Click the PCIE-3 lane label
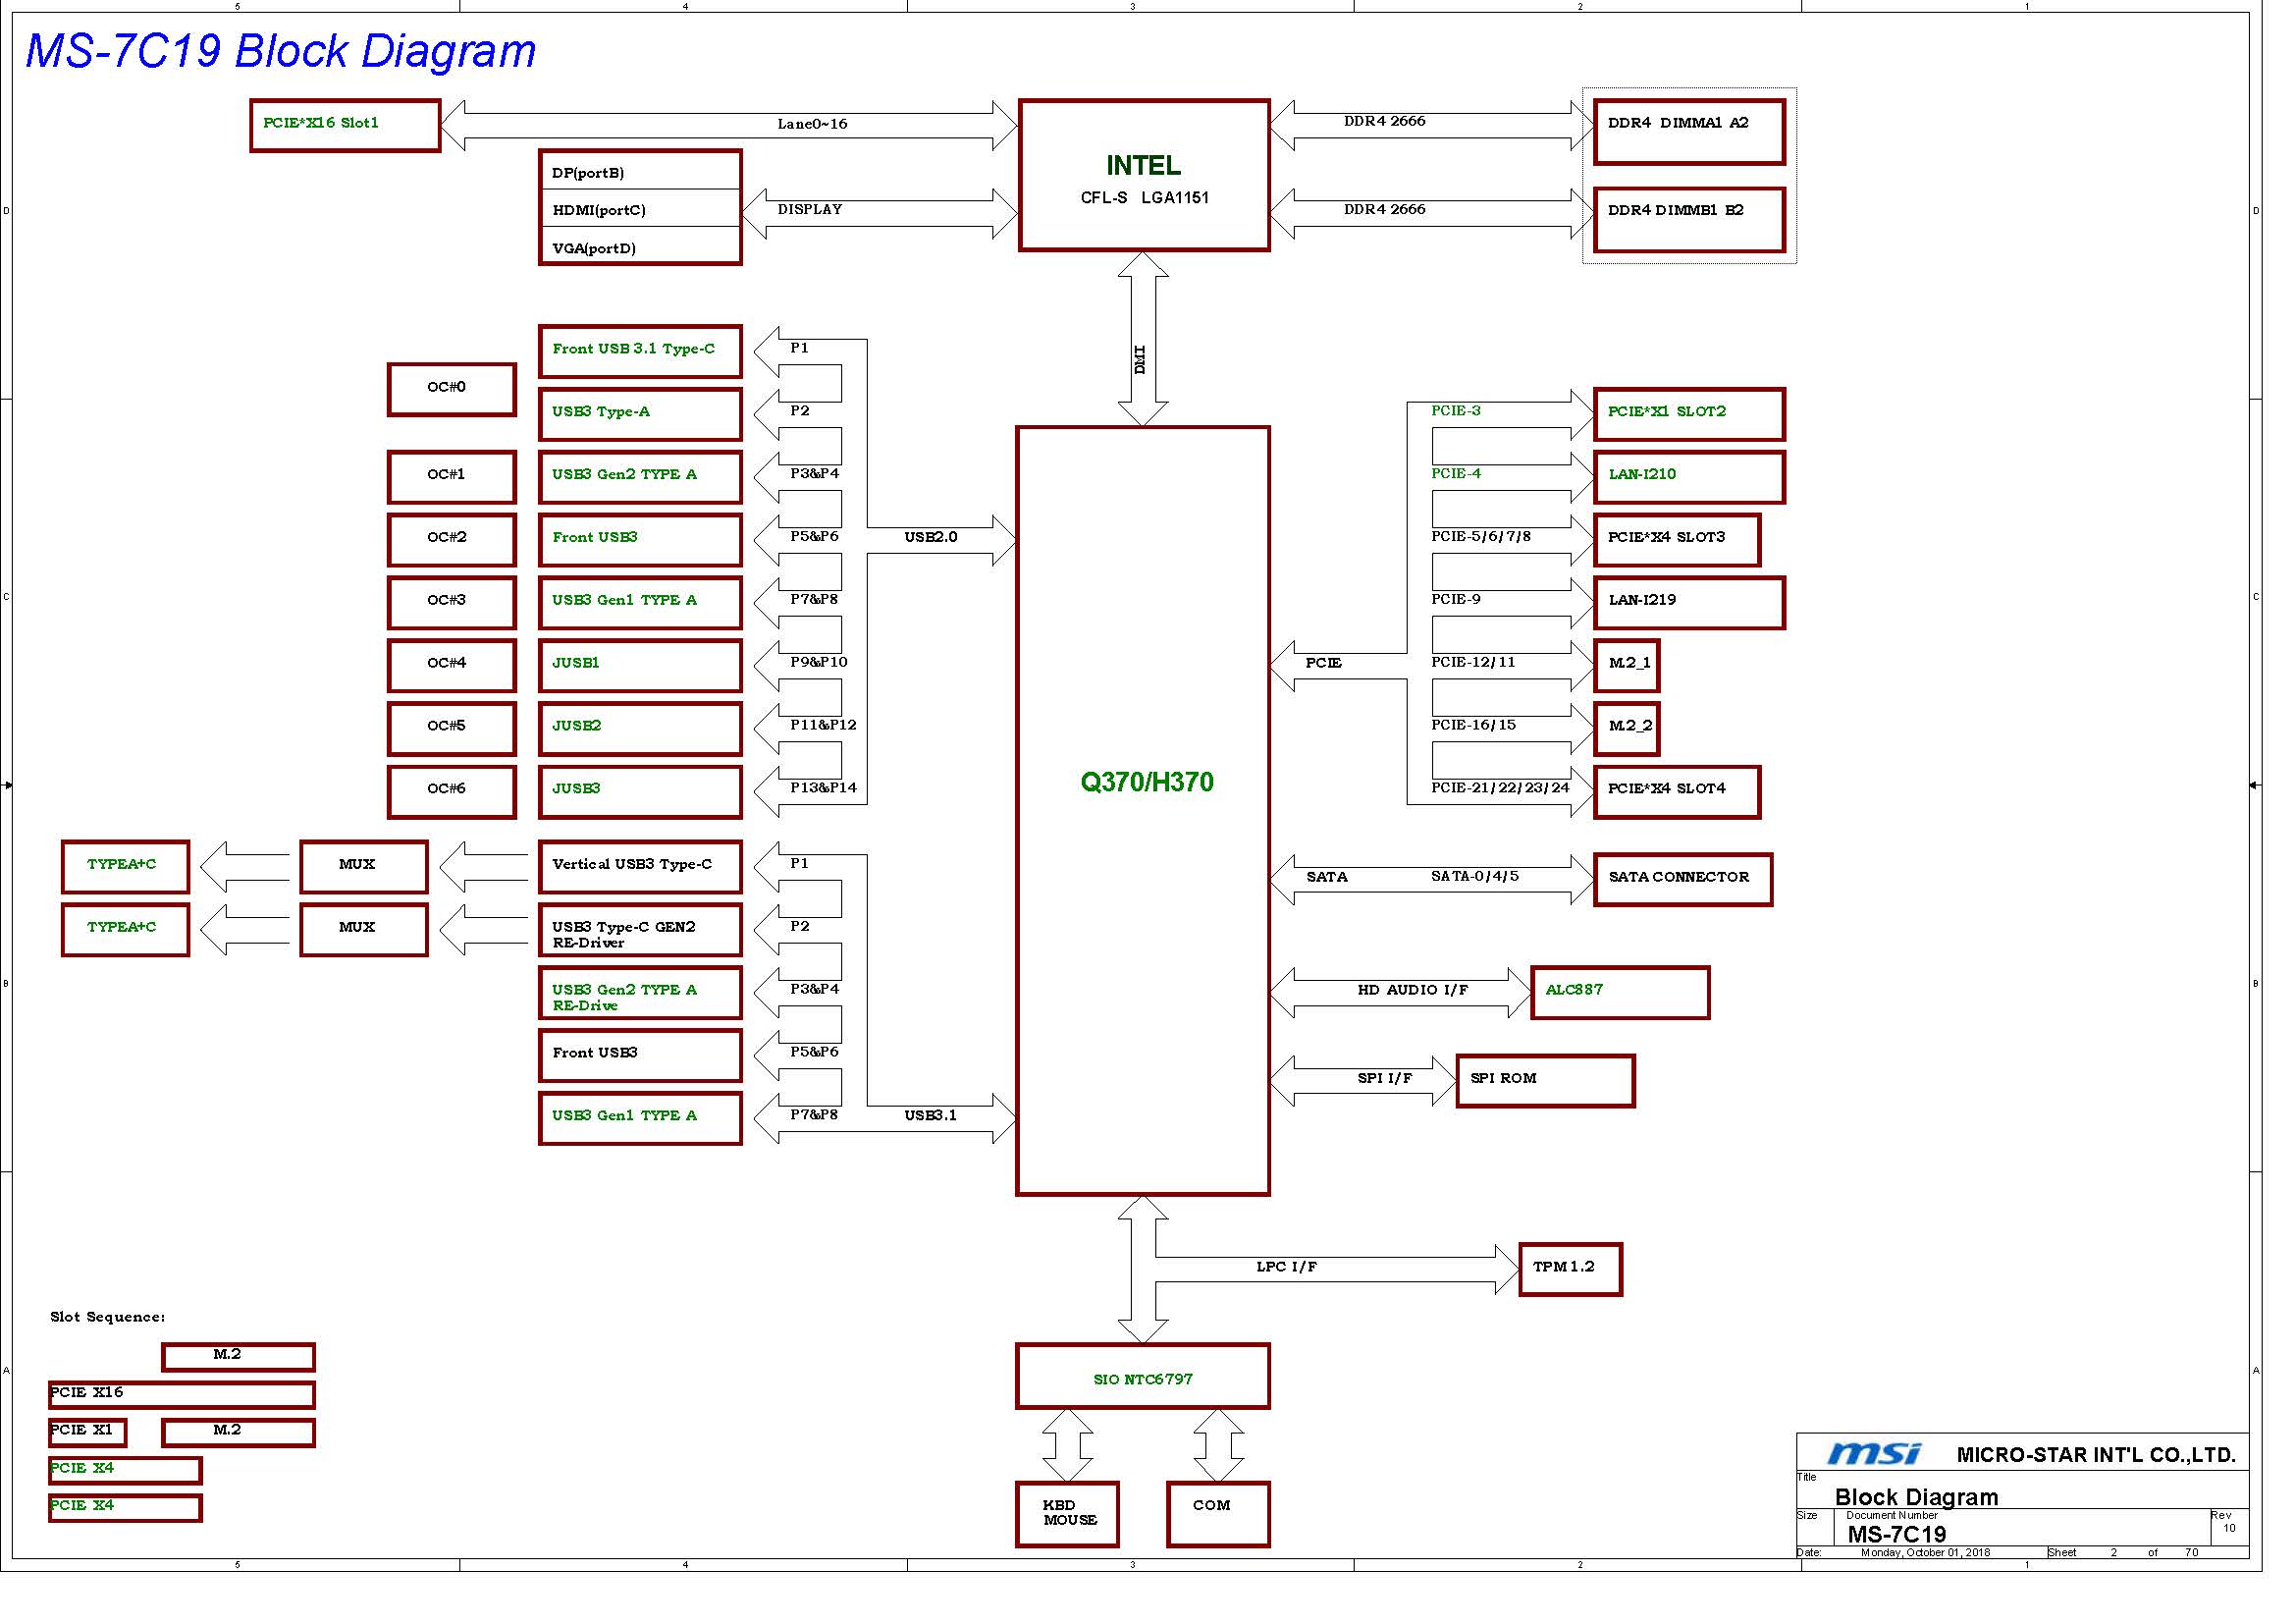 [1455, 411]
